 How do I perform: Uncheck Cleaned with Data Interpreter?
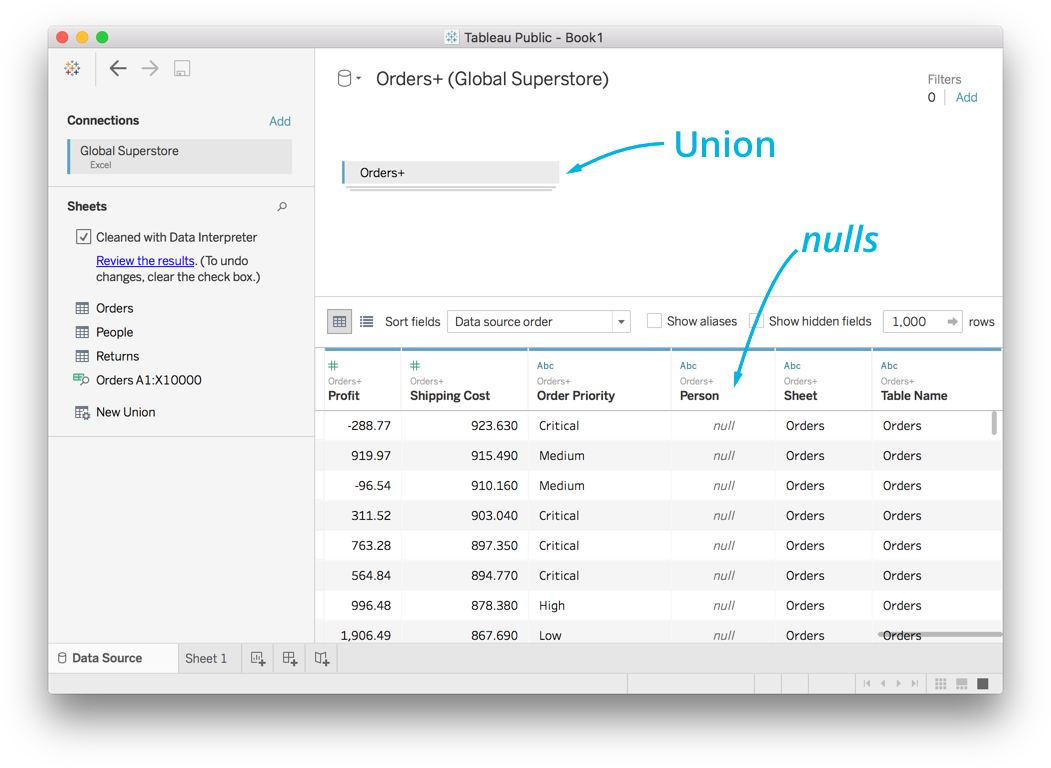tap(84, 237)
